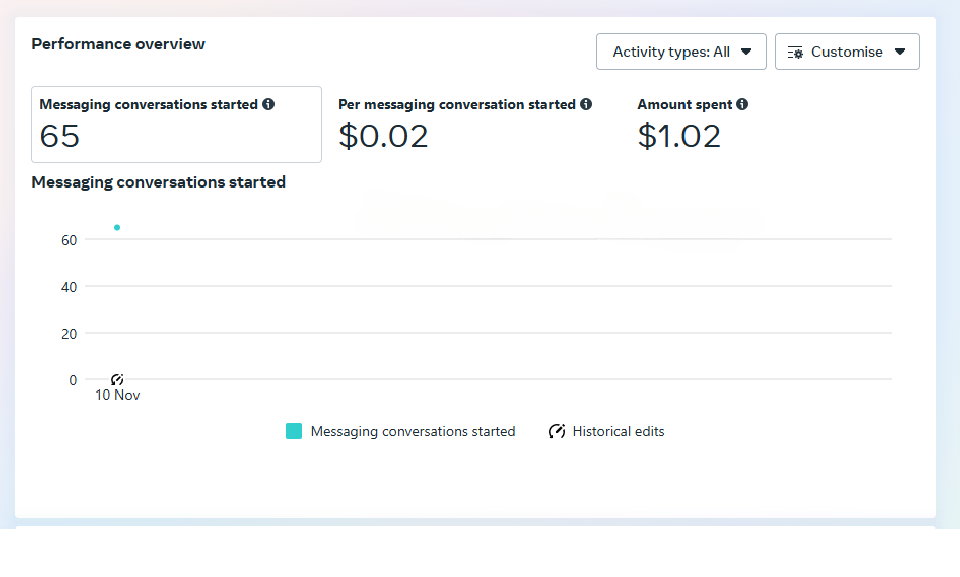960x577 pixels.
Task: Click the teal legend color square
Action: [294, 430]
